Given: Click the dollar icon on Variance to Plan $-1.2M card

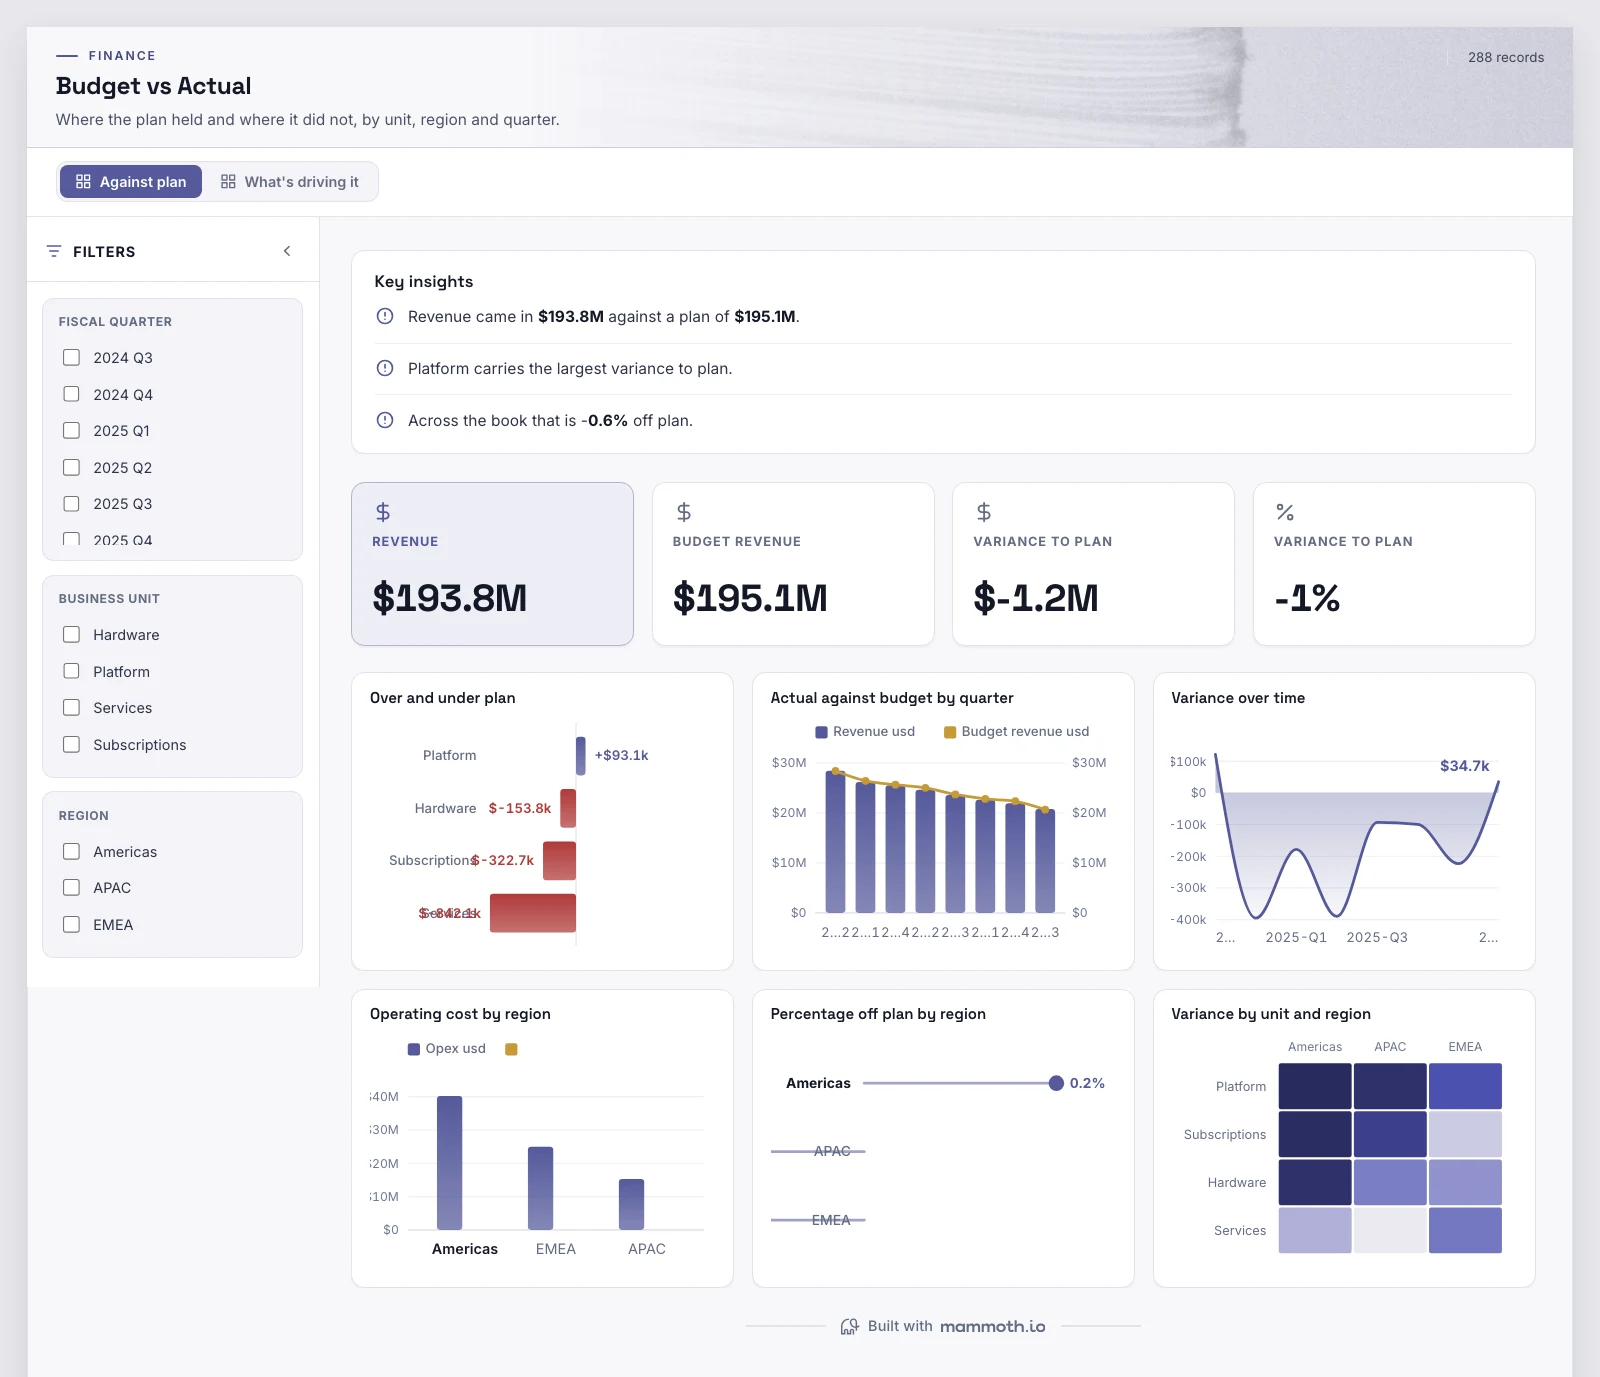Looking at the screenshot, I should click(984, 512).
